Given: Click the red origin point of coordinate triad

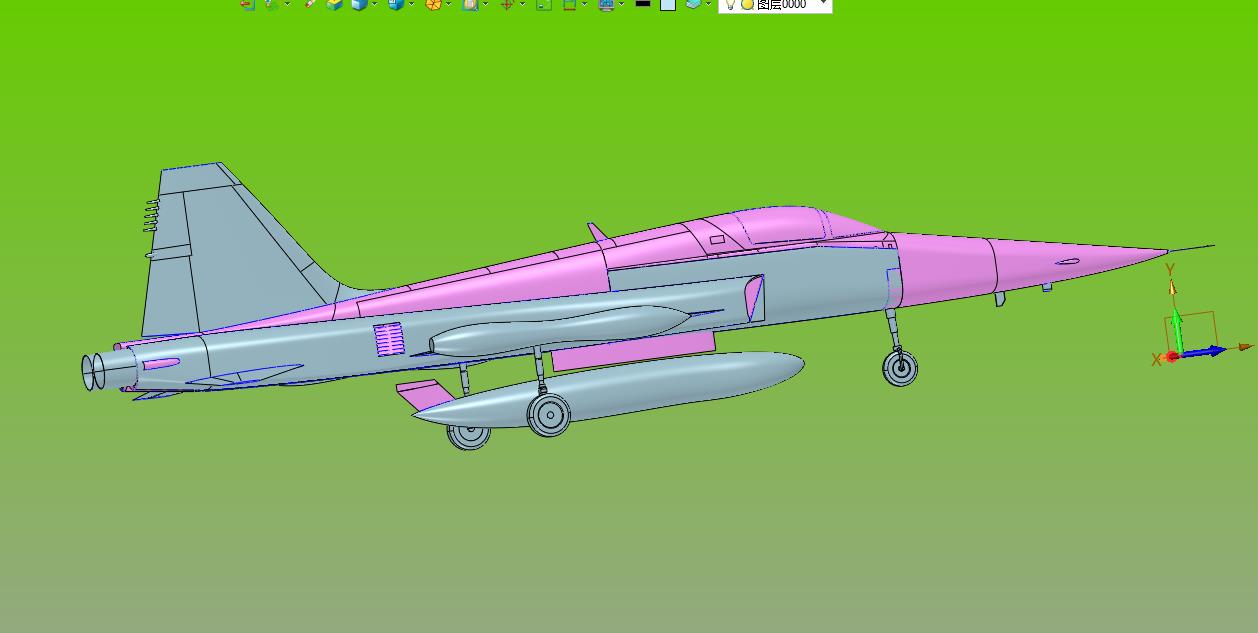Looking at the screenshot, I should coord(1173,356).
